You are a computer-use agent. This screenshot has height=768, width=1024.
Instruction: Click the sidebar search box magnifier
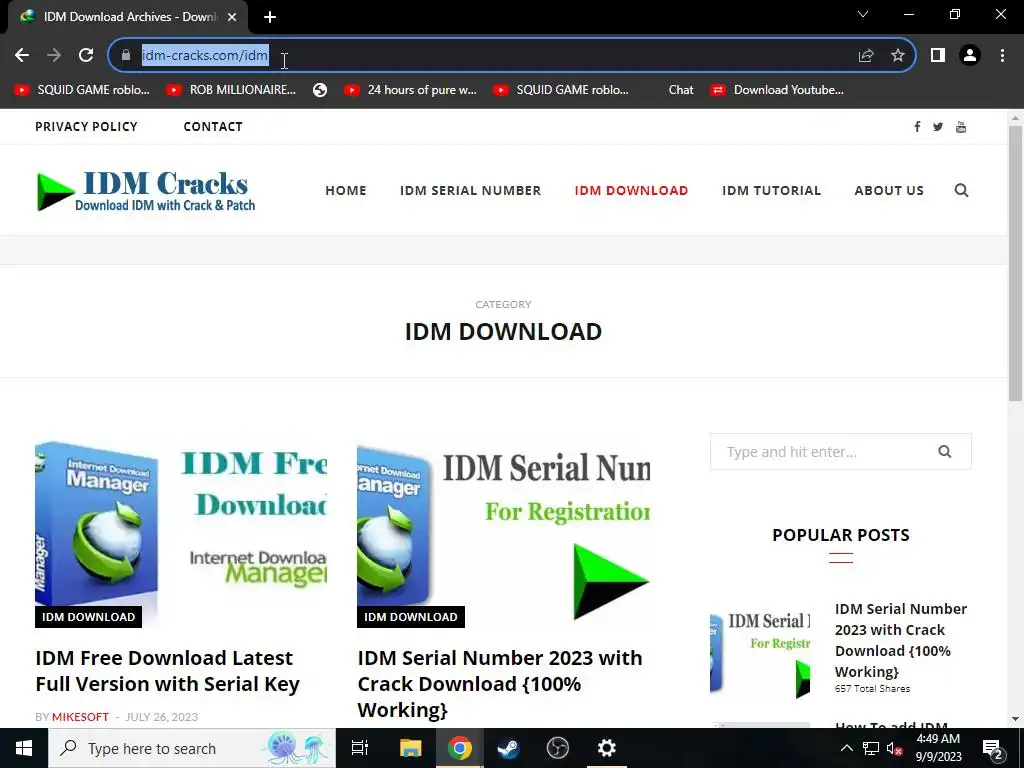944,451
